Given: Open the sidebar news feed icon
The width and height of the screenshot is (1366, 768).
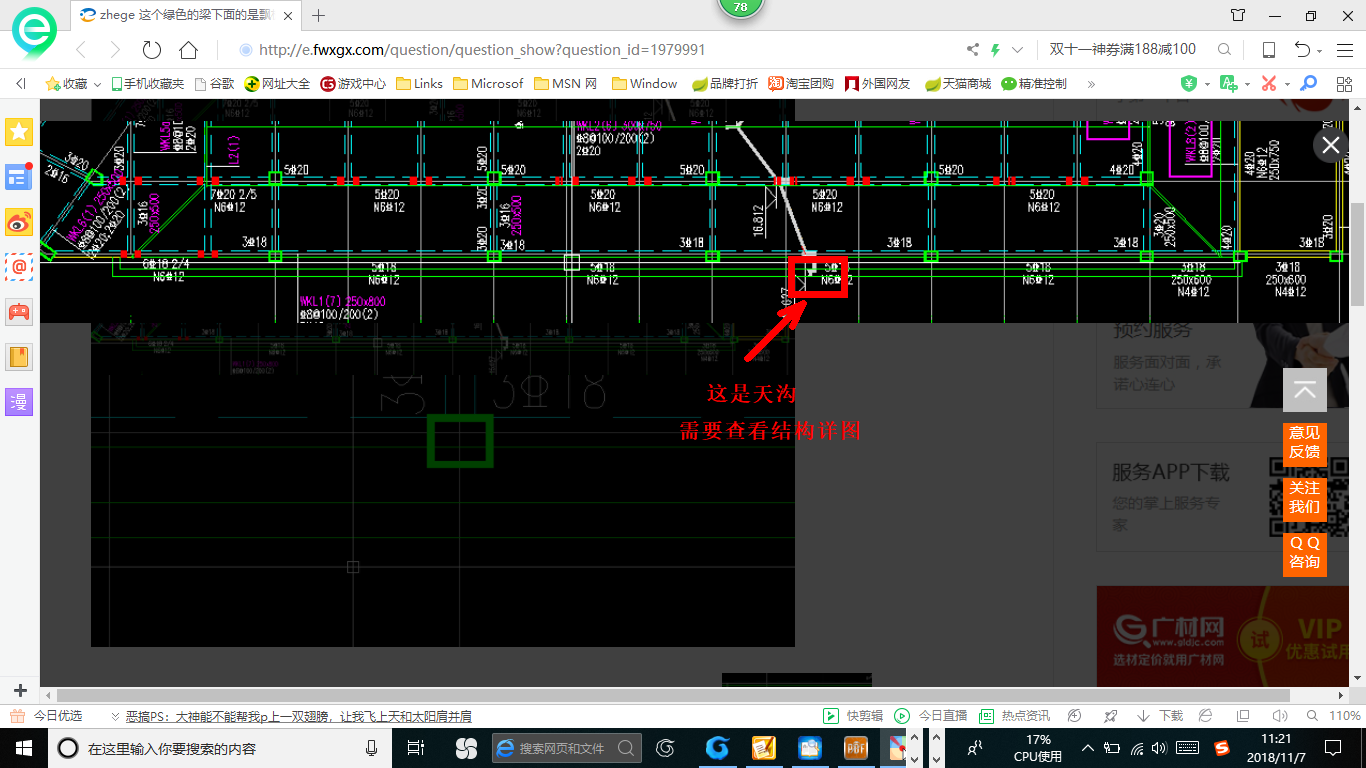Looking at the screenshot, I should [20, 177].
